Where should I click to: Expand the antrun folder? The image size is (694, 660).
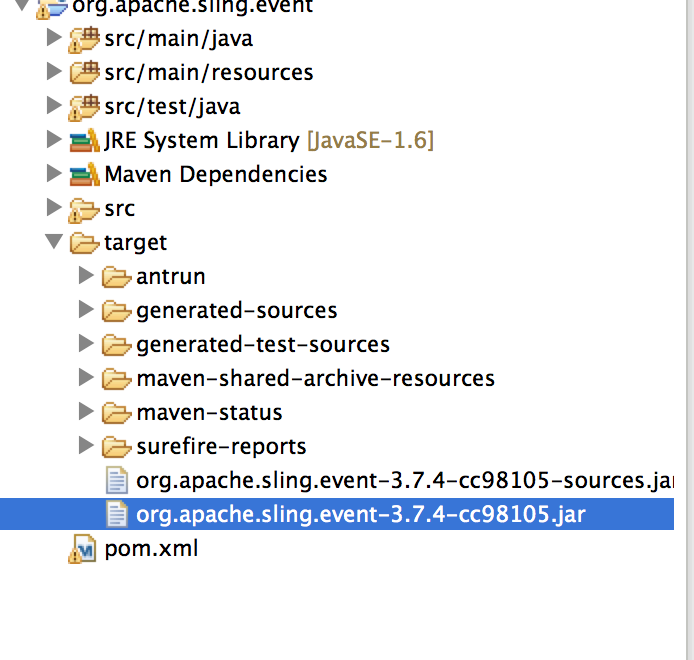86,276
